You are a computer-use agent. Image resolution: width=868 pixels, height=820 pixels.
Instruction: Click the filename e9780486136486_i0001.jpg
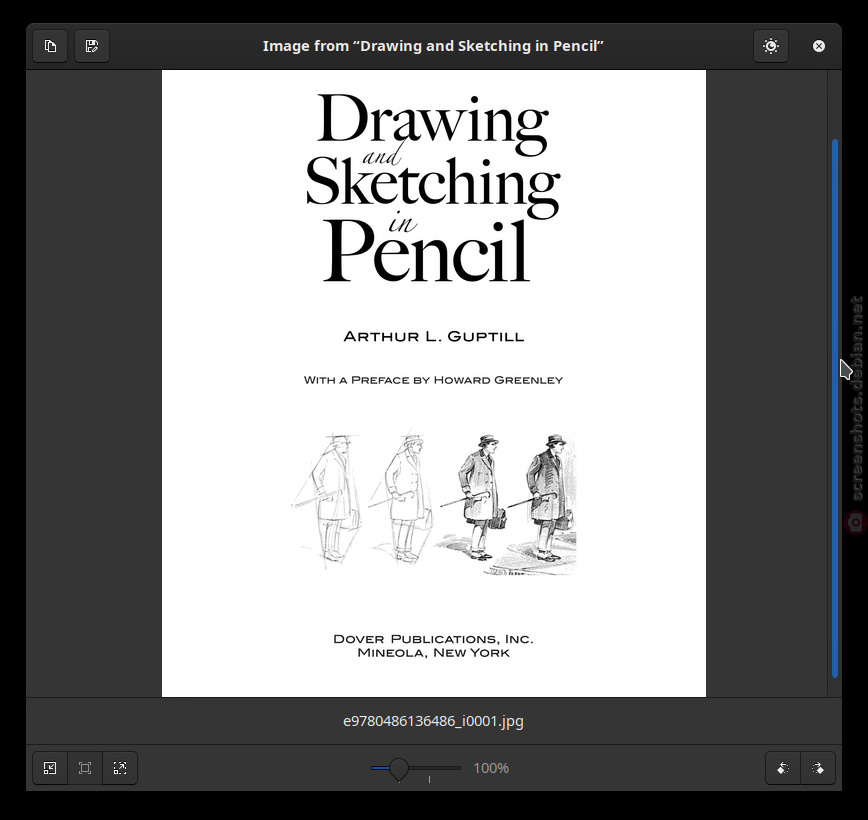point(433,721)
